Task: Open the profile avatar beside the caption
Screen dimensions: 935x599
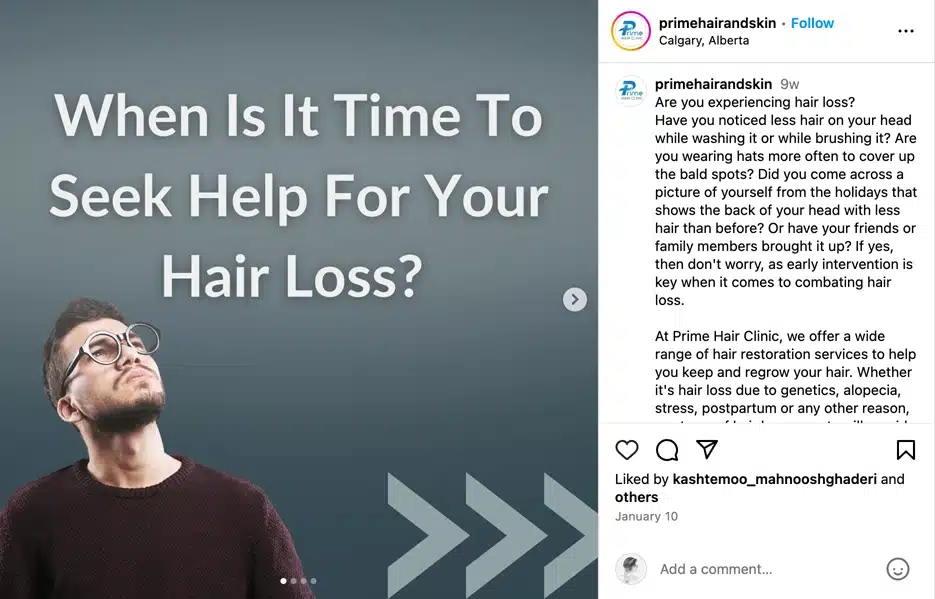Action: (630, 91)
